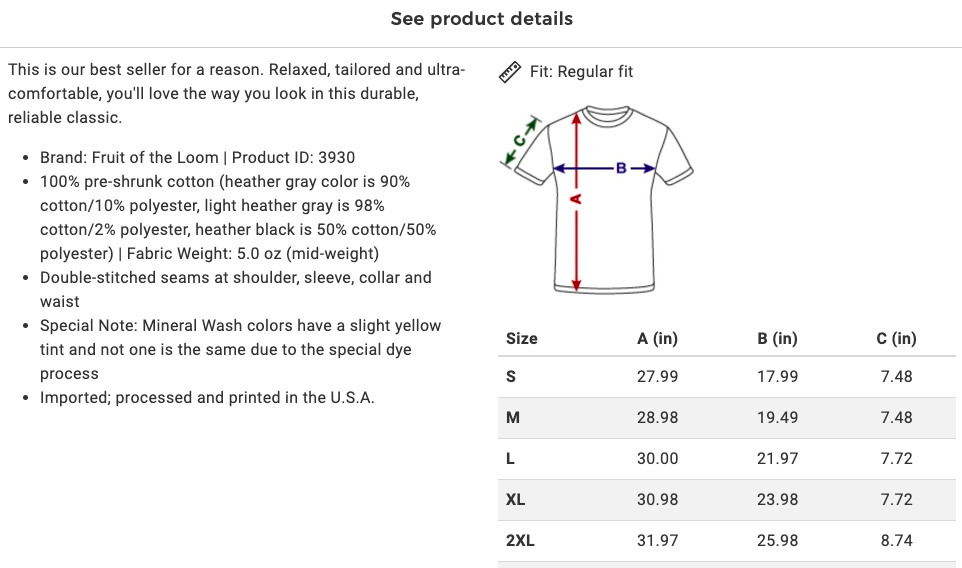Click the green C sleeve arrow on shirt
The width and height of the screenshot is (962, 568).
pos(520,142)
